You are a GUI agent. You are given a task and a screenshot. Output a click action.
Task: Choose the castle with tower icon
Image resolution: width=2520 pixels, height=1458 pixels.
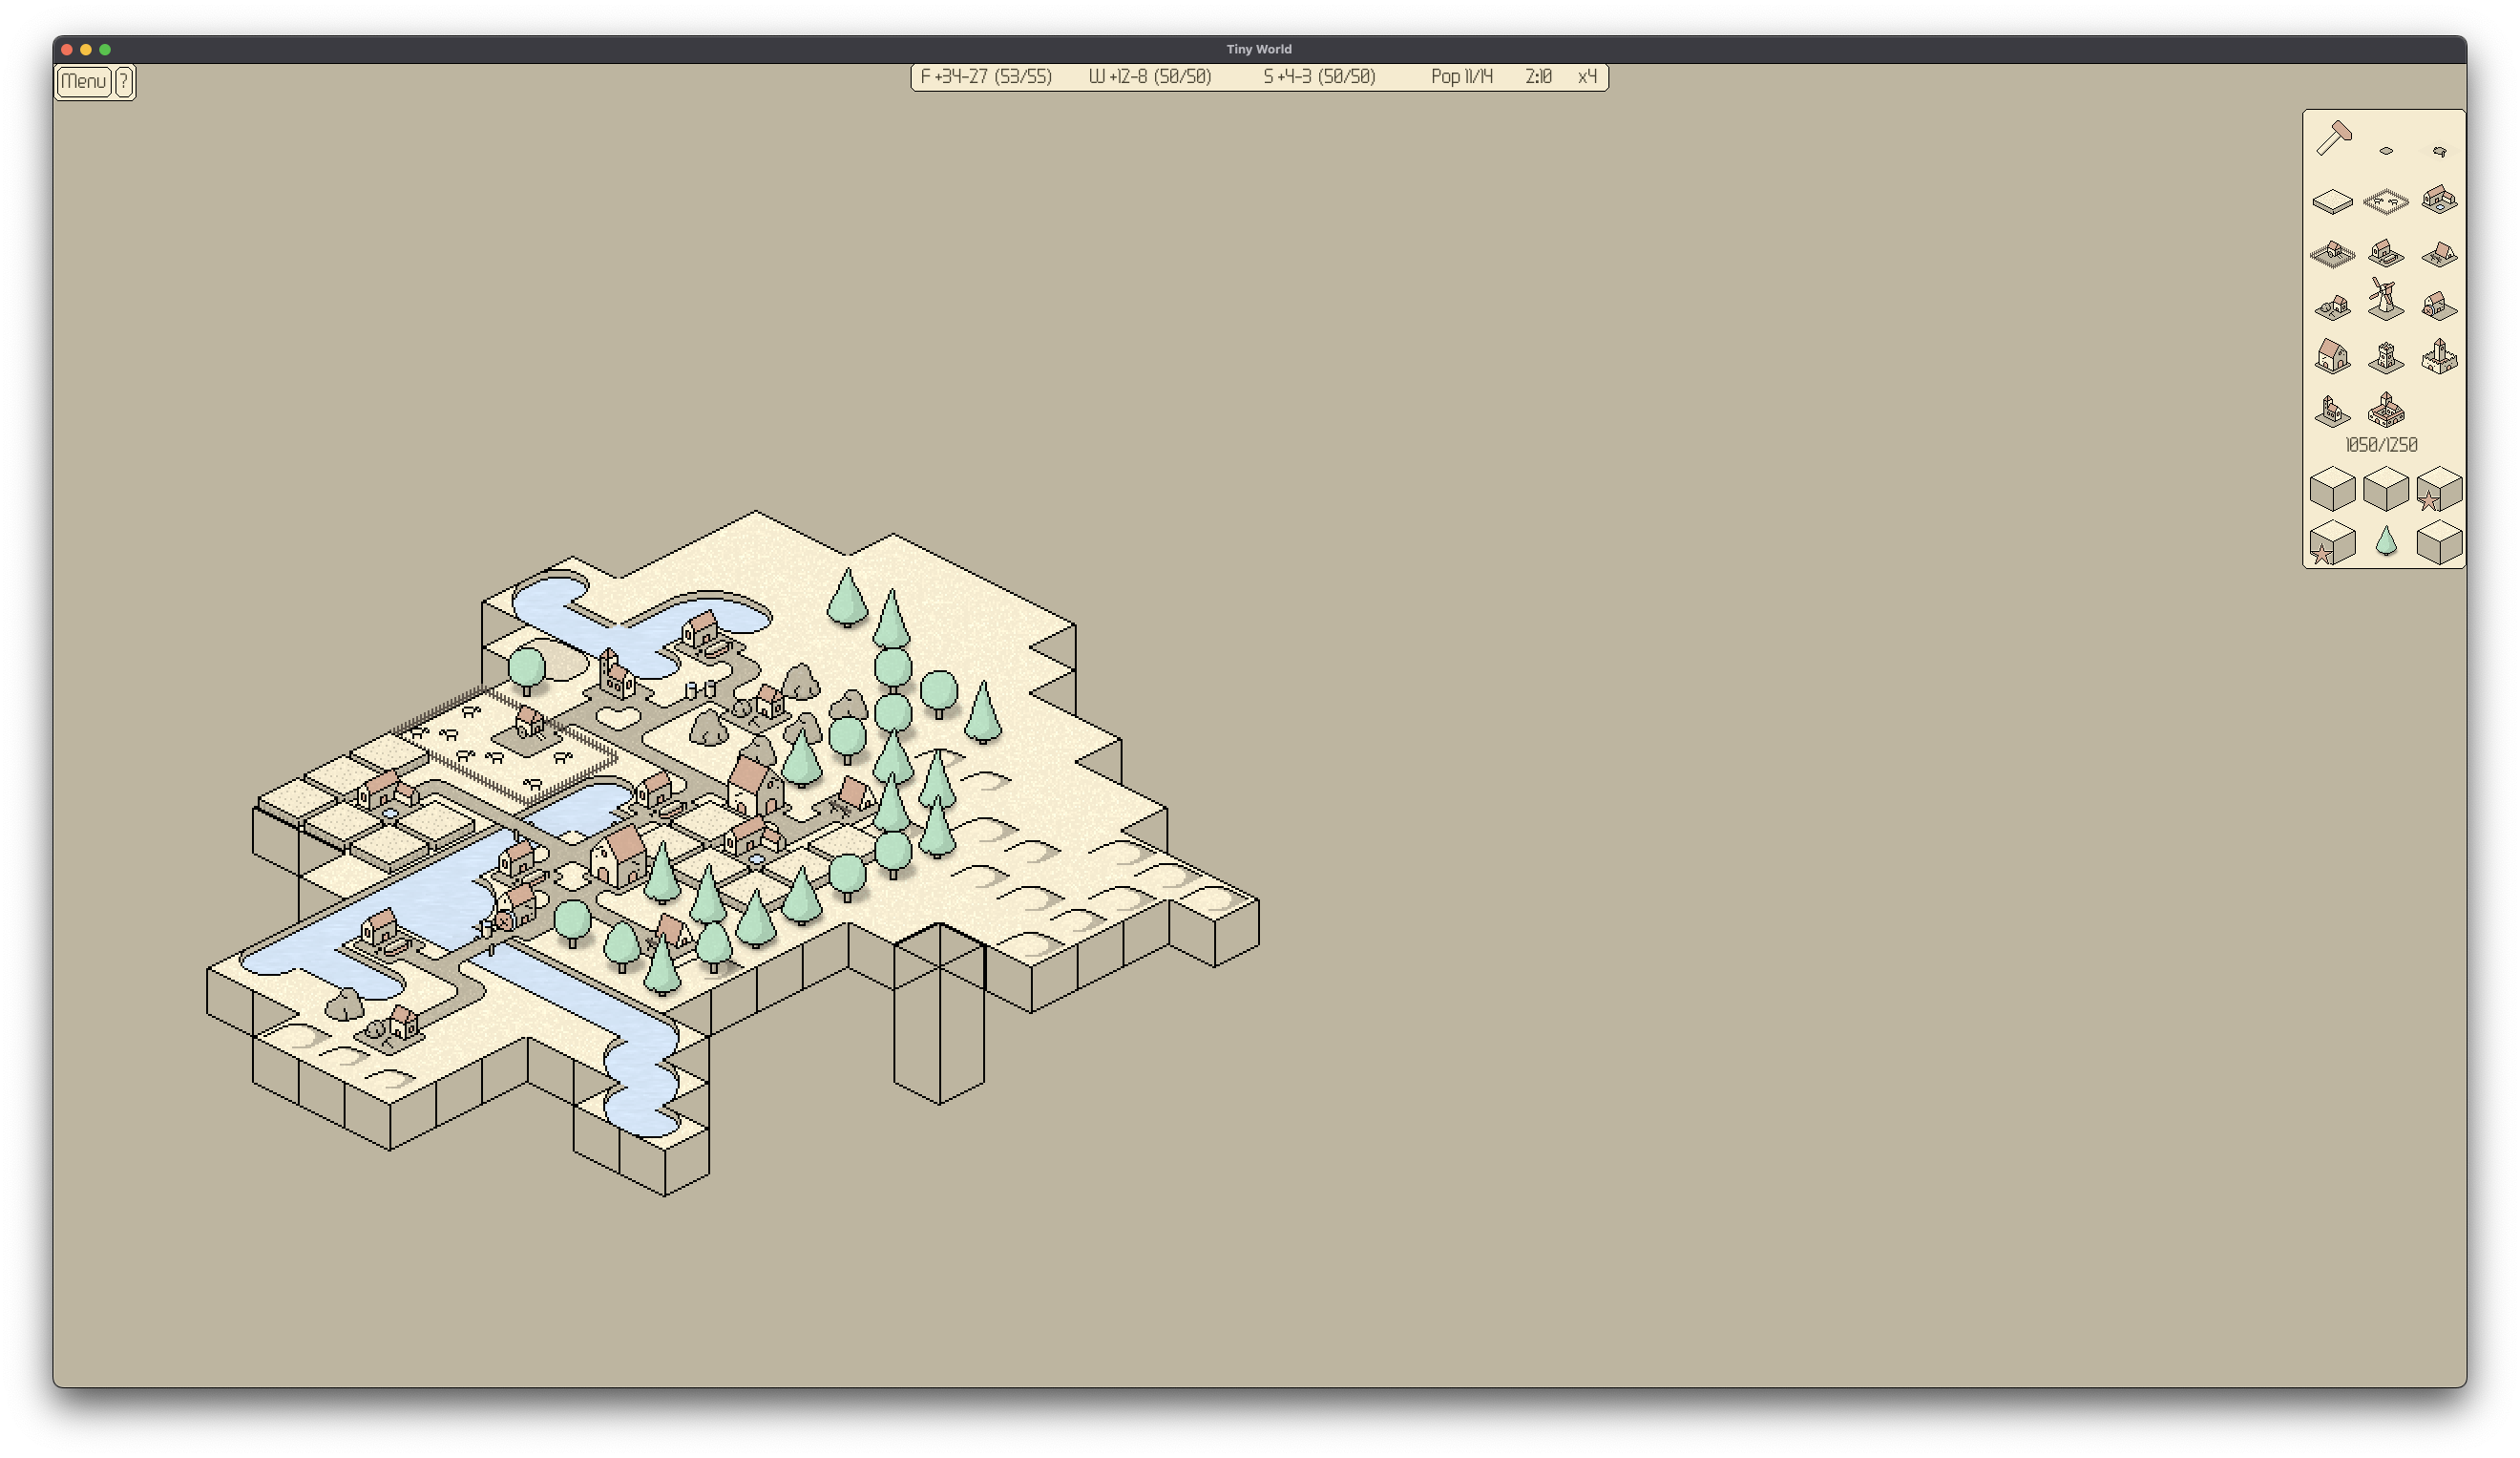pos(2439,356)
